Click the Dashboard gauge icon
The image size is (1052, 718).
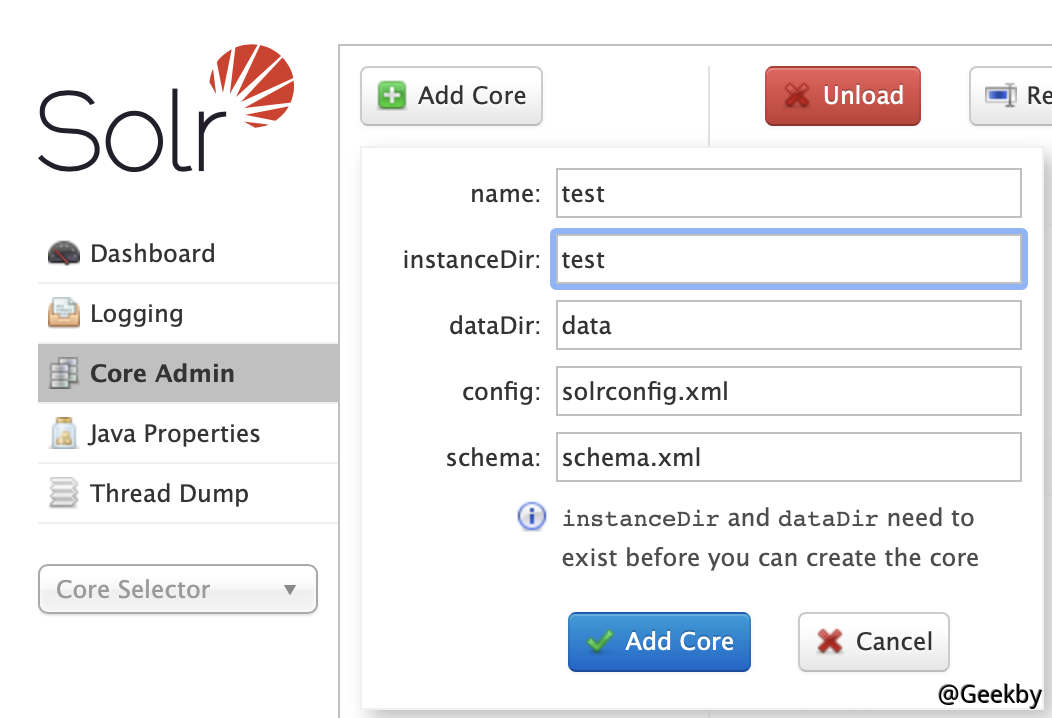click(63, 253)
